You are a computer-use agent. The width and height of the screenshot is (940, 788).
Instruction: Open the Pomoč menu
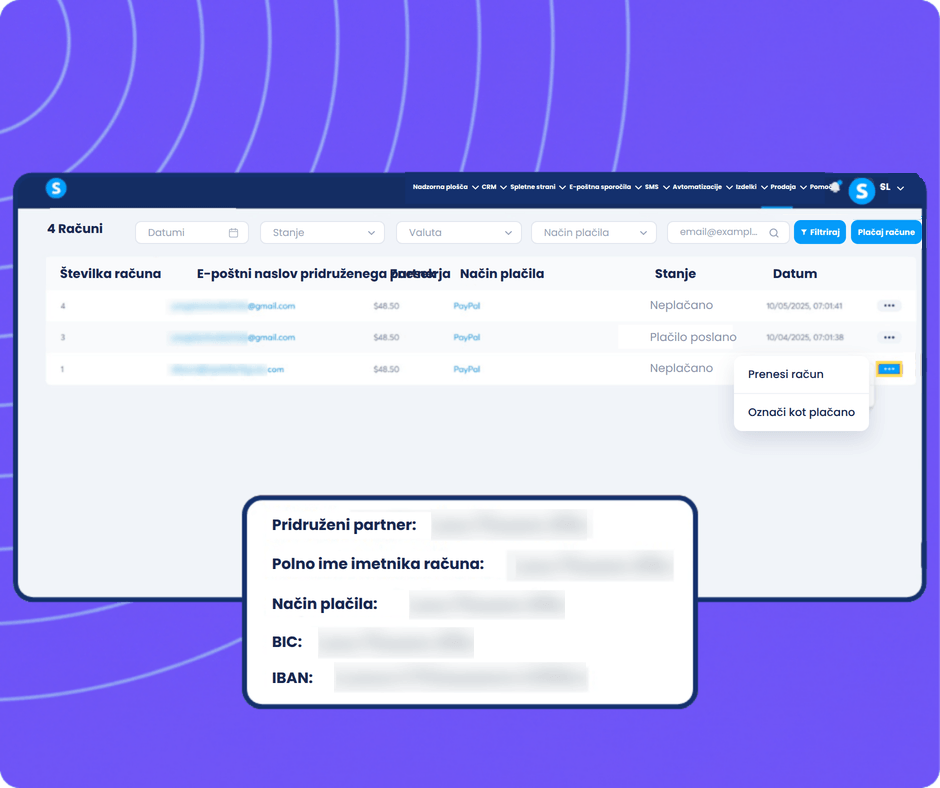point(819,187)
